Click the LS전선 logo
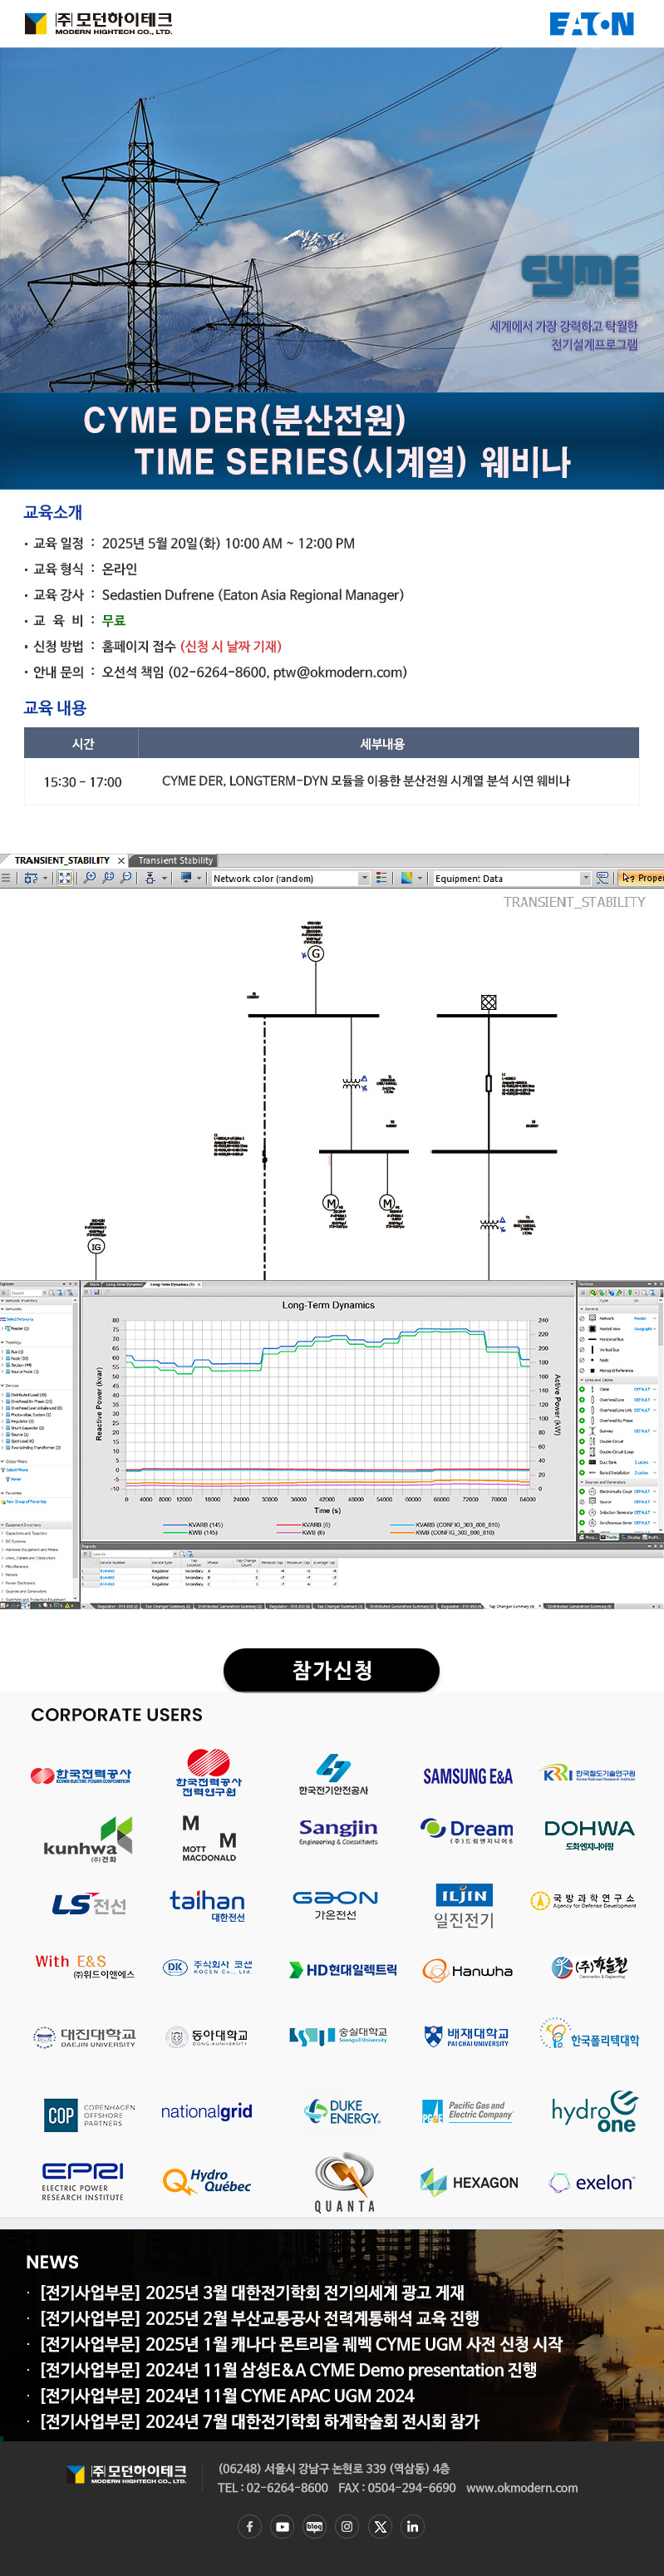 click(x=89, y=1903)
